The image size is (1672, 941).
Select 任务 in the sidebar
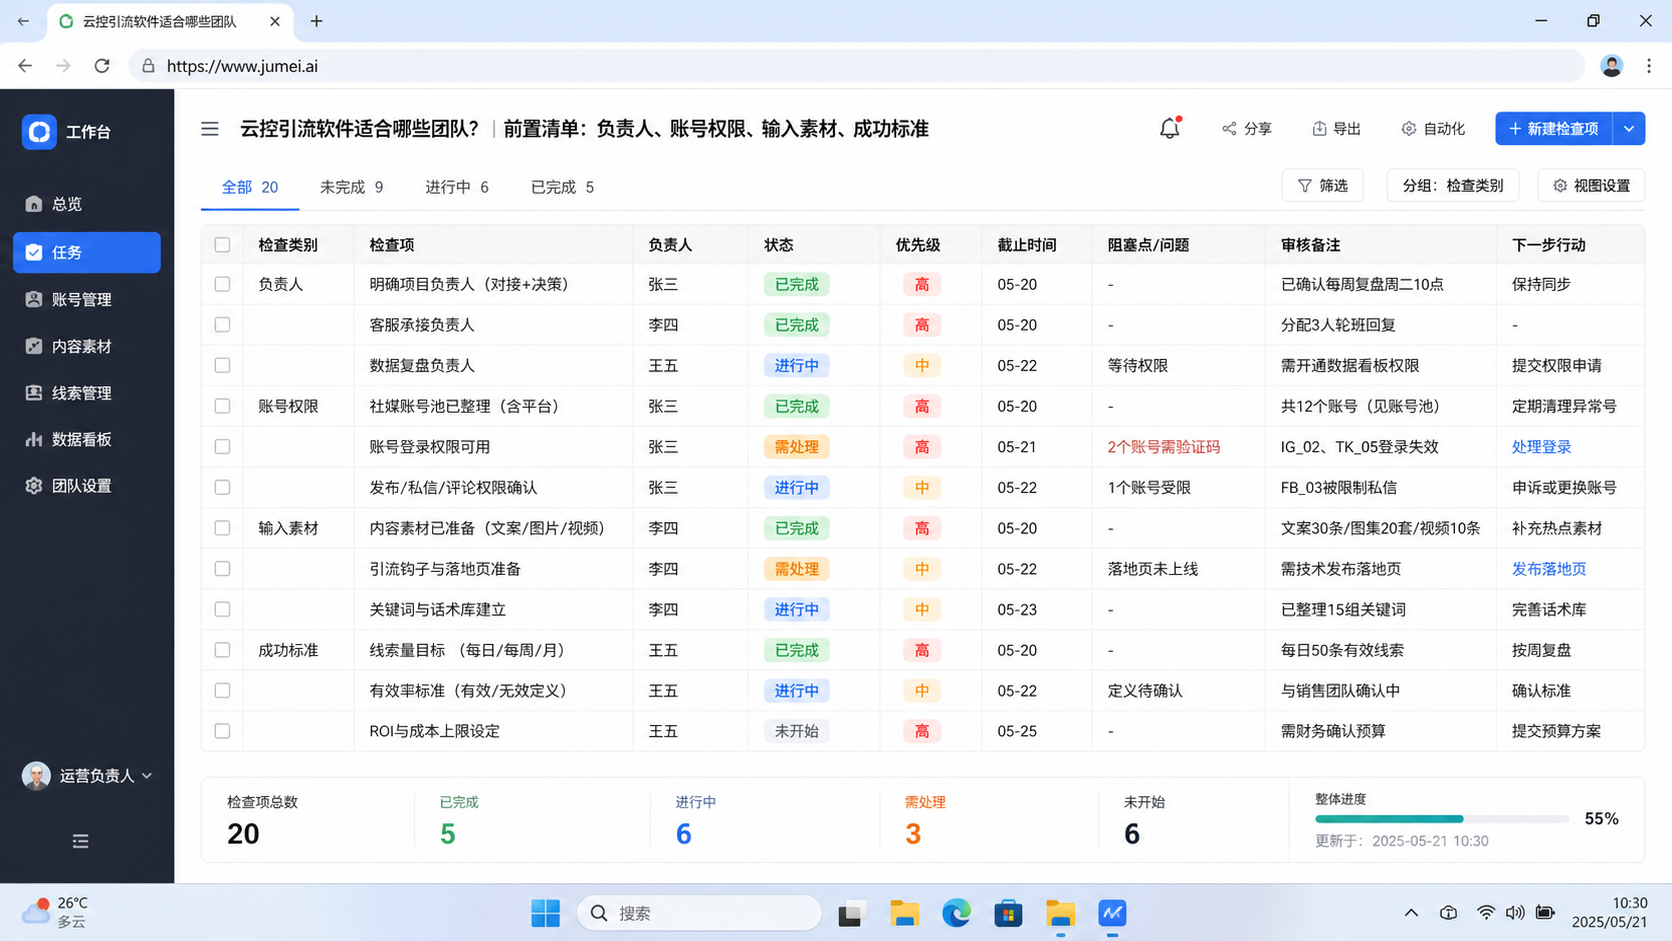click(x=86, y=252)
